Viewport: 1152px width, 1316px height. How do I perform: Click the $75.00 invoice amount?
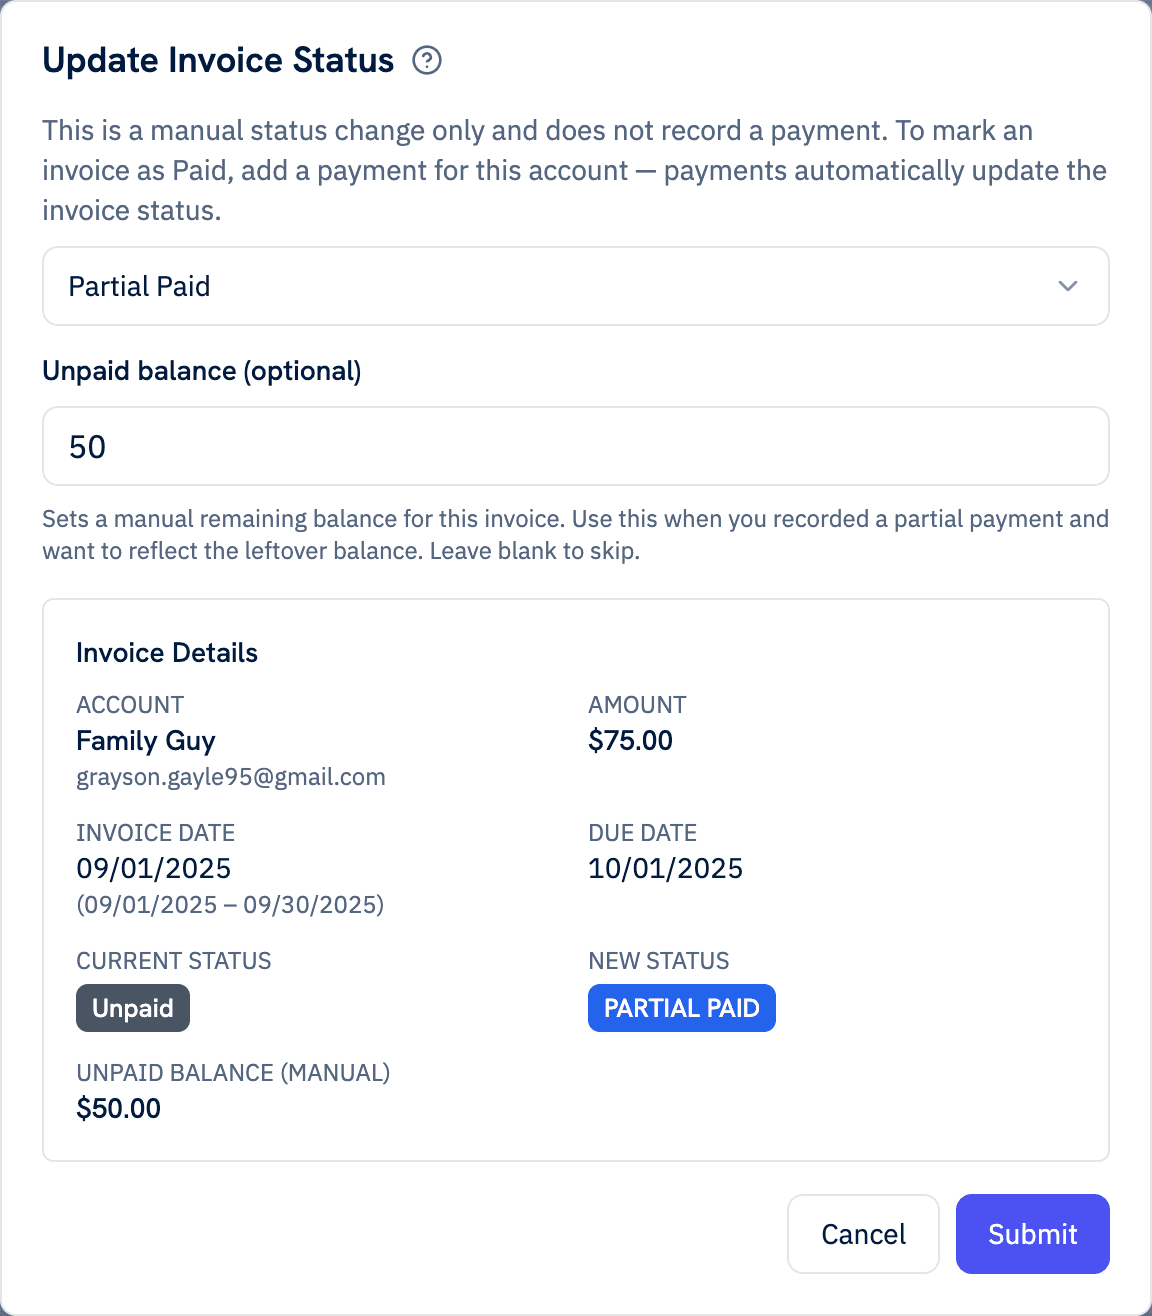click(630, 741)
